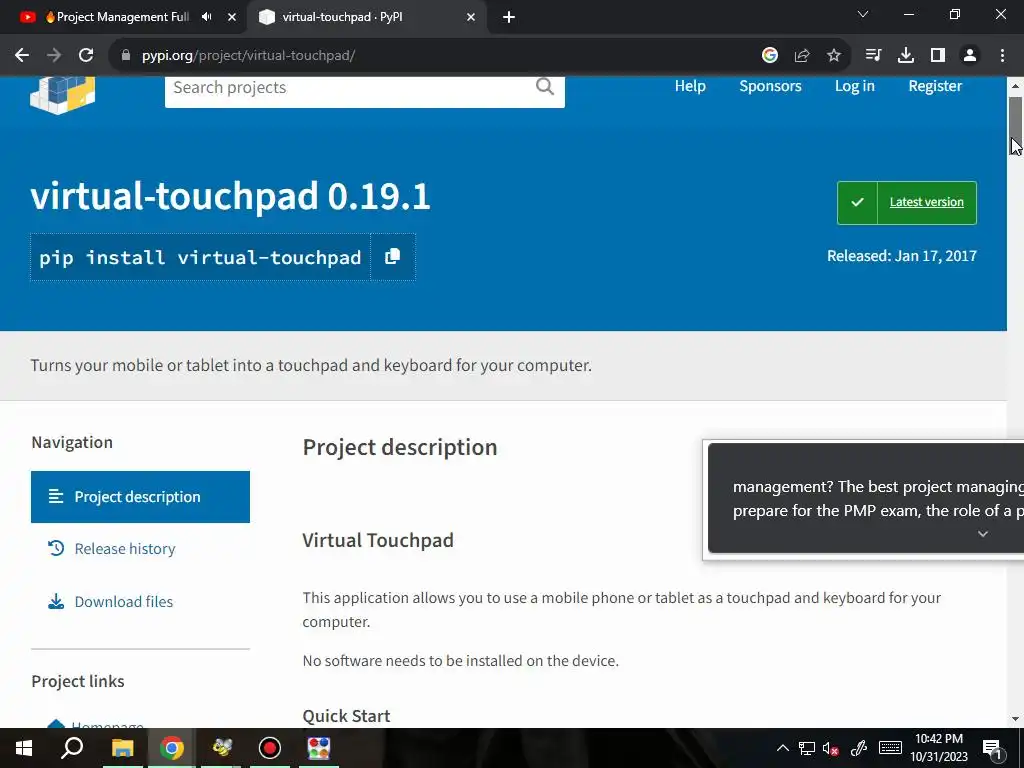Toggle Chrome side panel icon

click(938, 56)
